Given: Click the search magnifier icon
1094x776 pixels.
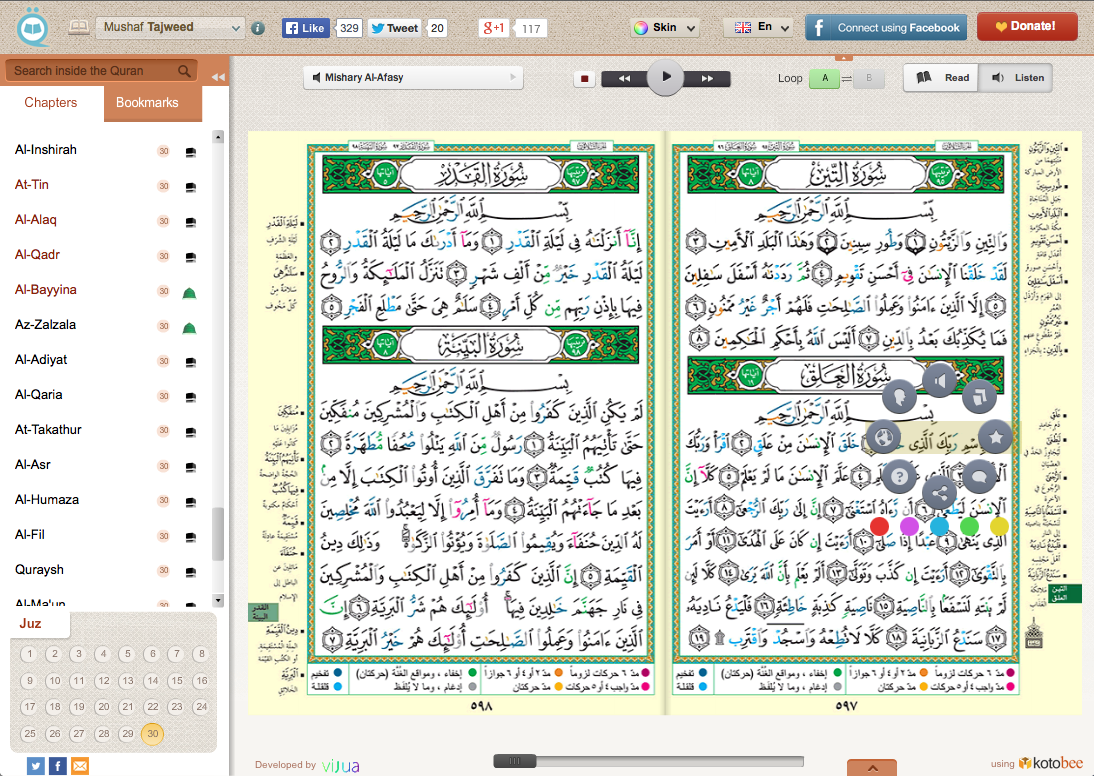Looking at the screenshot, I should click(x=184, y=70).
